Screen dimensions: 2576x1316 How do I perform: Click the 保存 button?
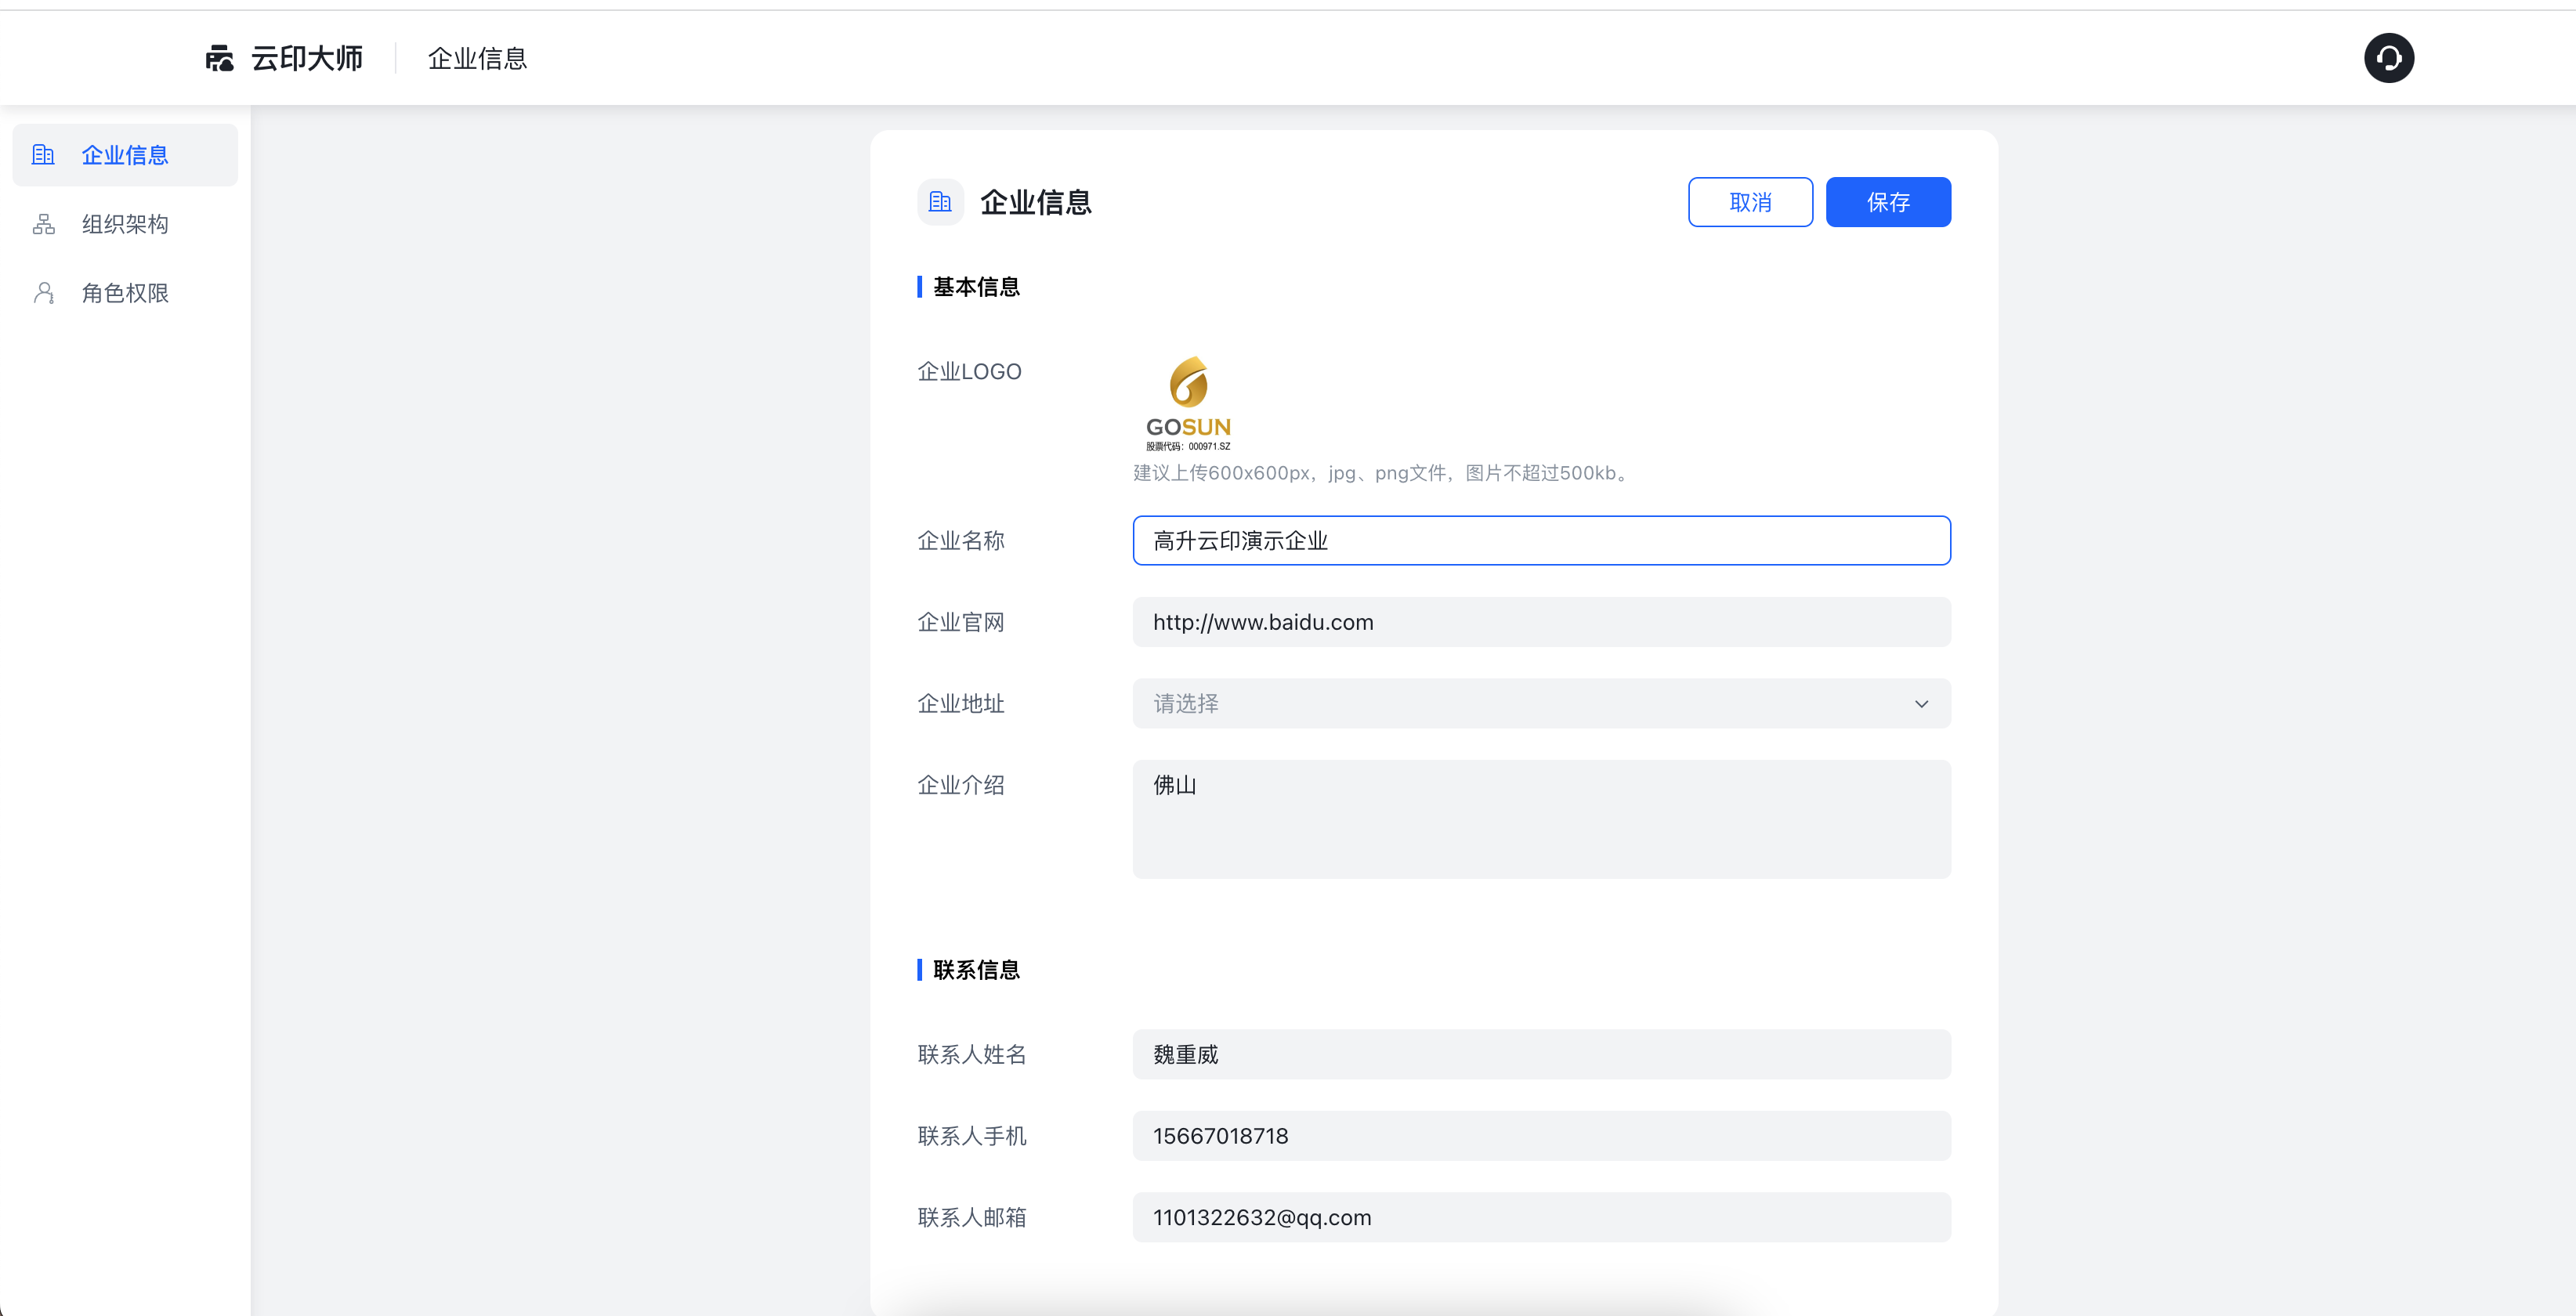point(1888,202)
